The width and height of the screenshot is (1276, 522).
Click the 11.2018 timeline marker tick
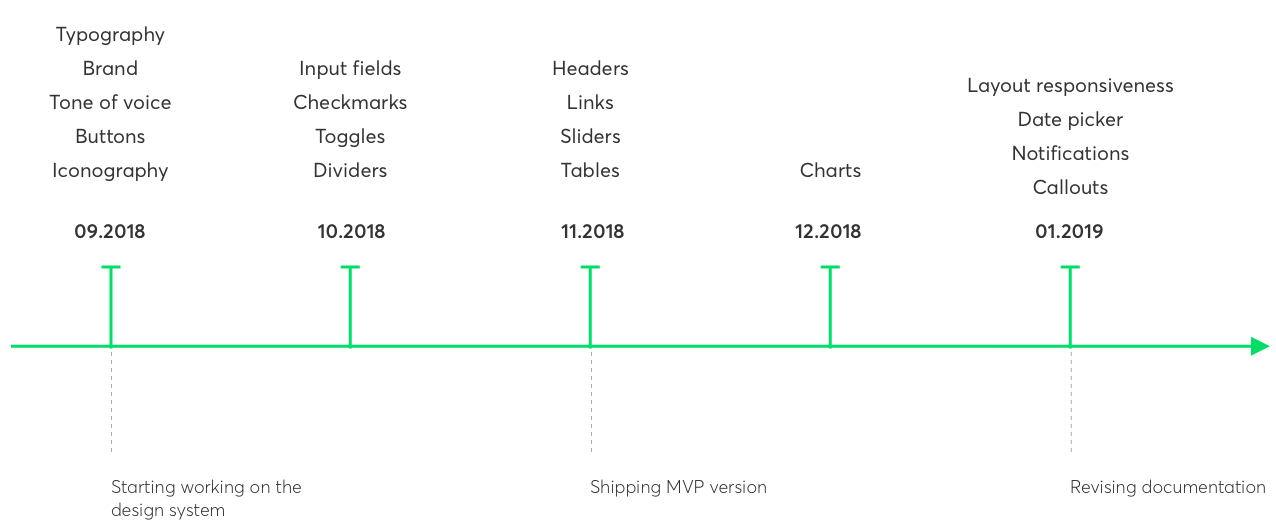pos(590,305)
